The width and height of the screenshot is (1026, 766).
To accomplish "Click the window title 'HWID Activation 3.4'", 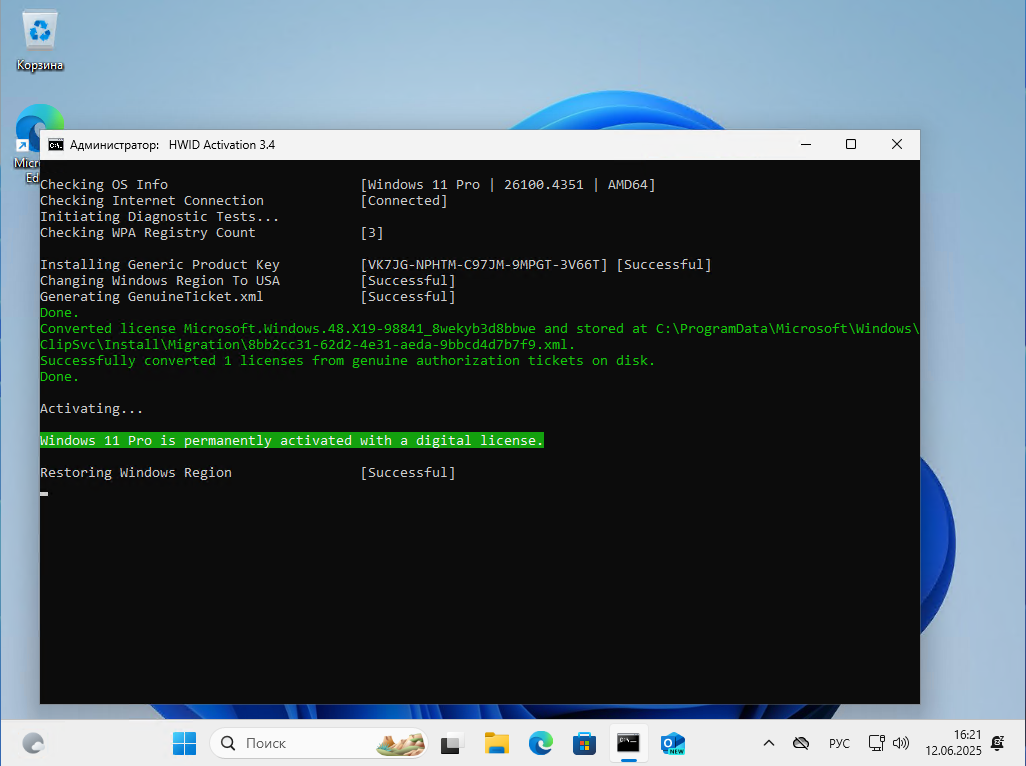I will tap(222, 145).
